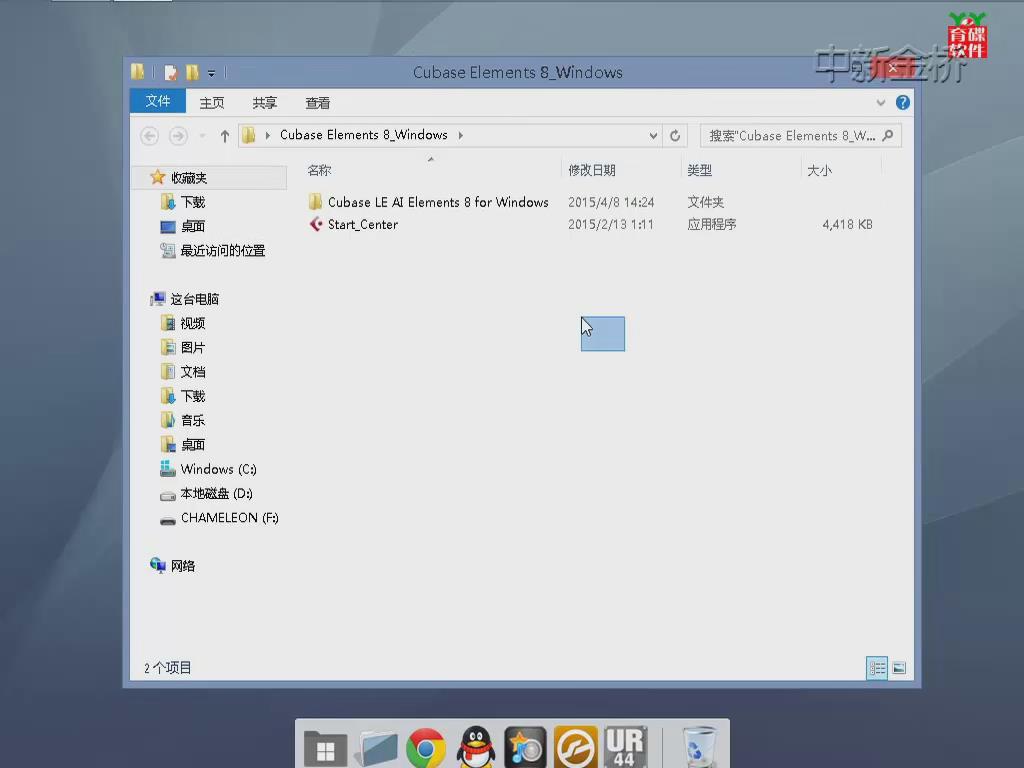Open the Recycle Bin in the dock
The height and width of the screenshot is (768, 1024).
point(699,748)
